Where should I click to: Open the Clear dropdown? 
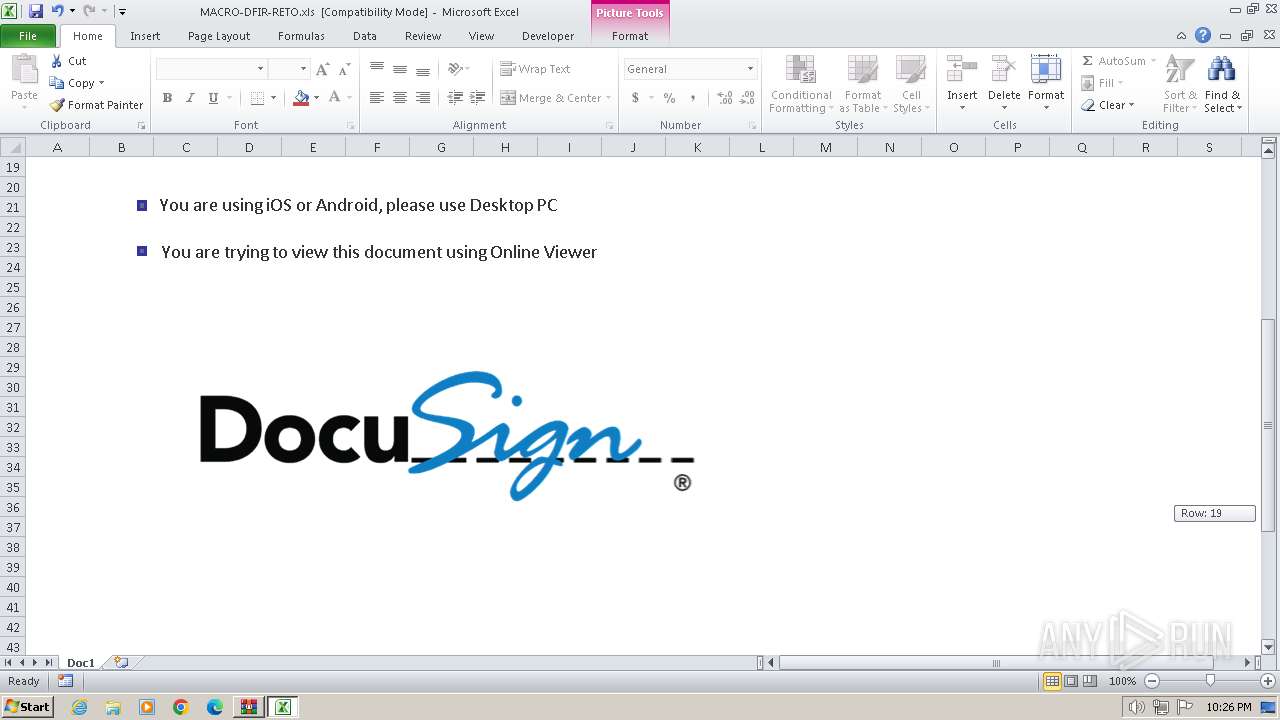click(x=1108, y=105)
